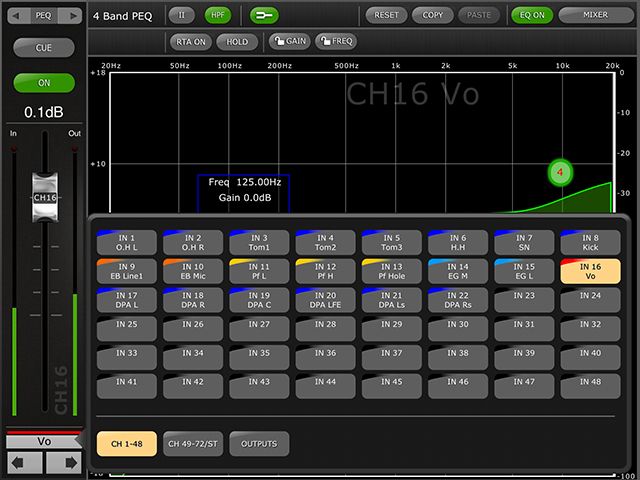Toggle the FREQ lock button
The width and height of the screenshot is (640, 480).
coord(335,41)
